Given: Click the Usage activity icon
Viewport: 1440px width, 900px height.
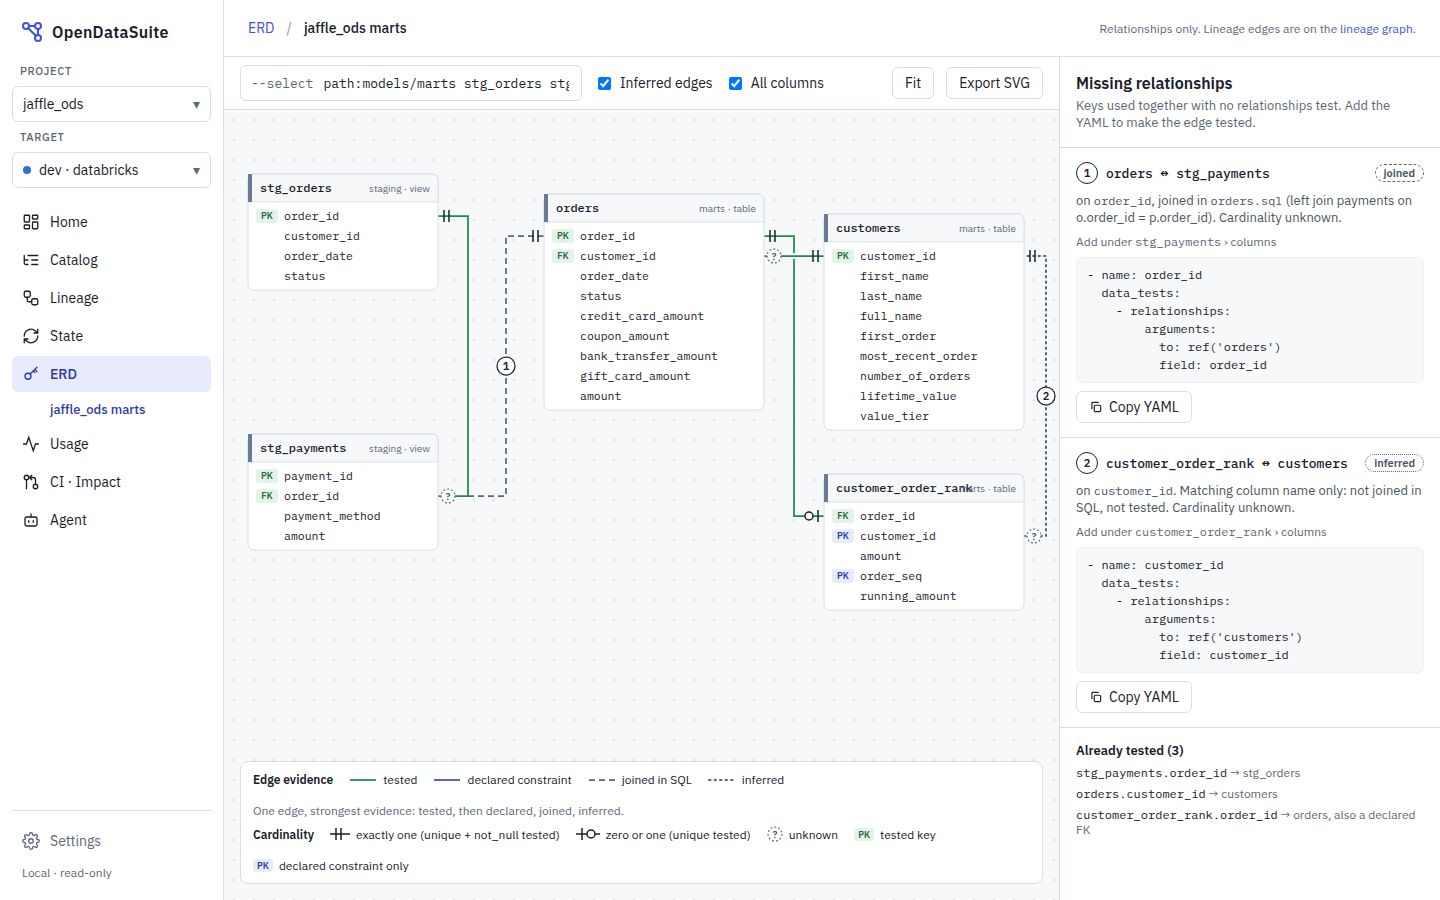Looking at the screenshot, I should tap(31, 444).
